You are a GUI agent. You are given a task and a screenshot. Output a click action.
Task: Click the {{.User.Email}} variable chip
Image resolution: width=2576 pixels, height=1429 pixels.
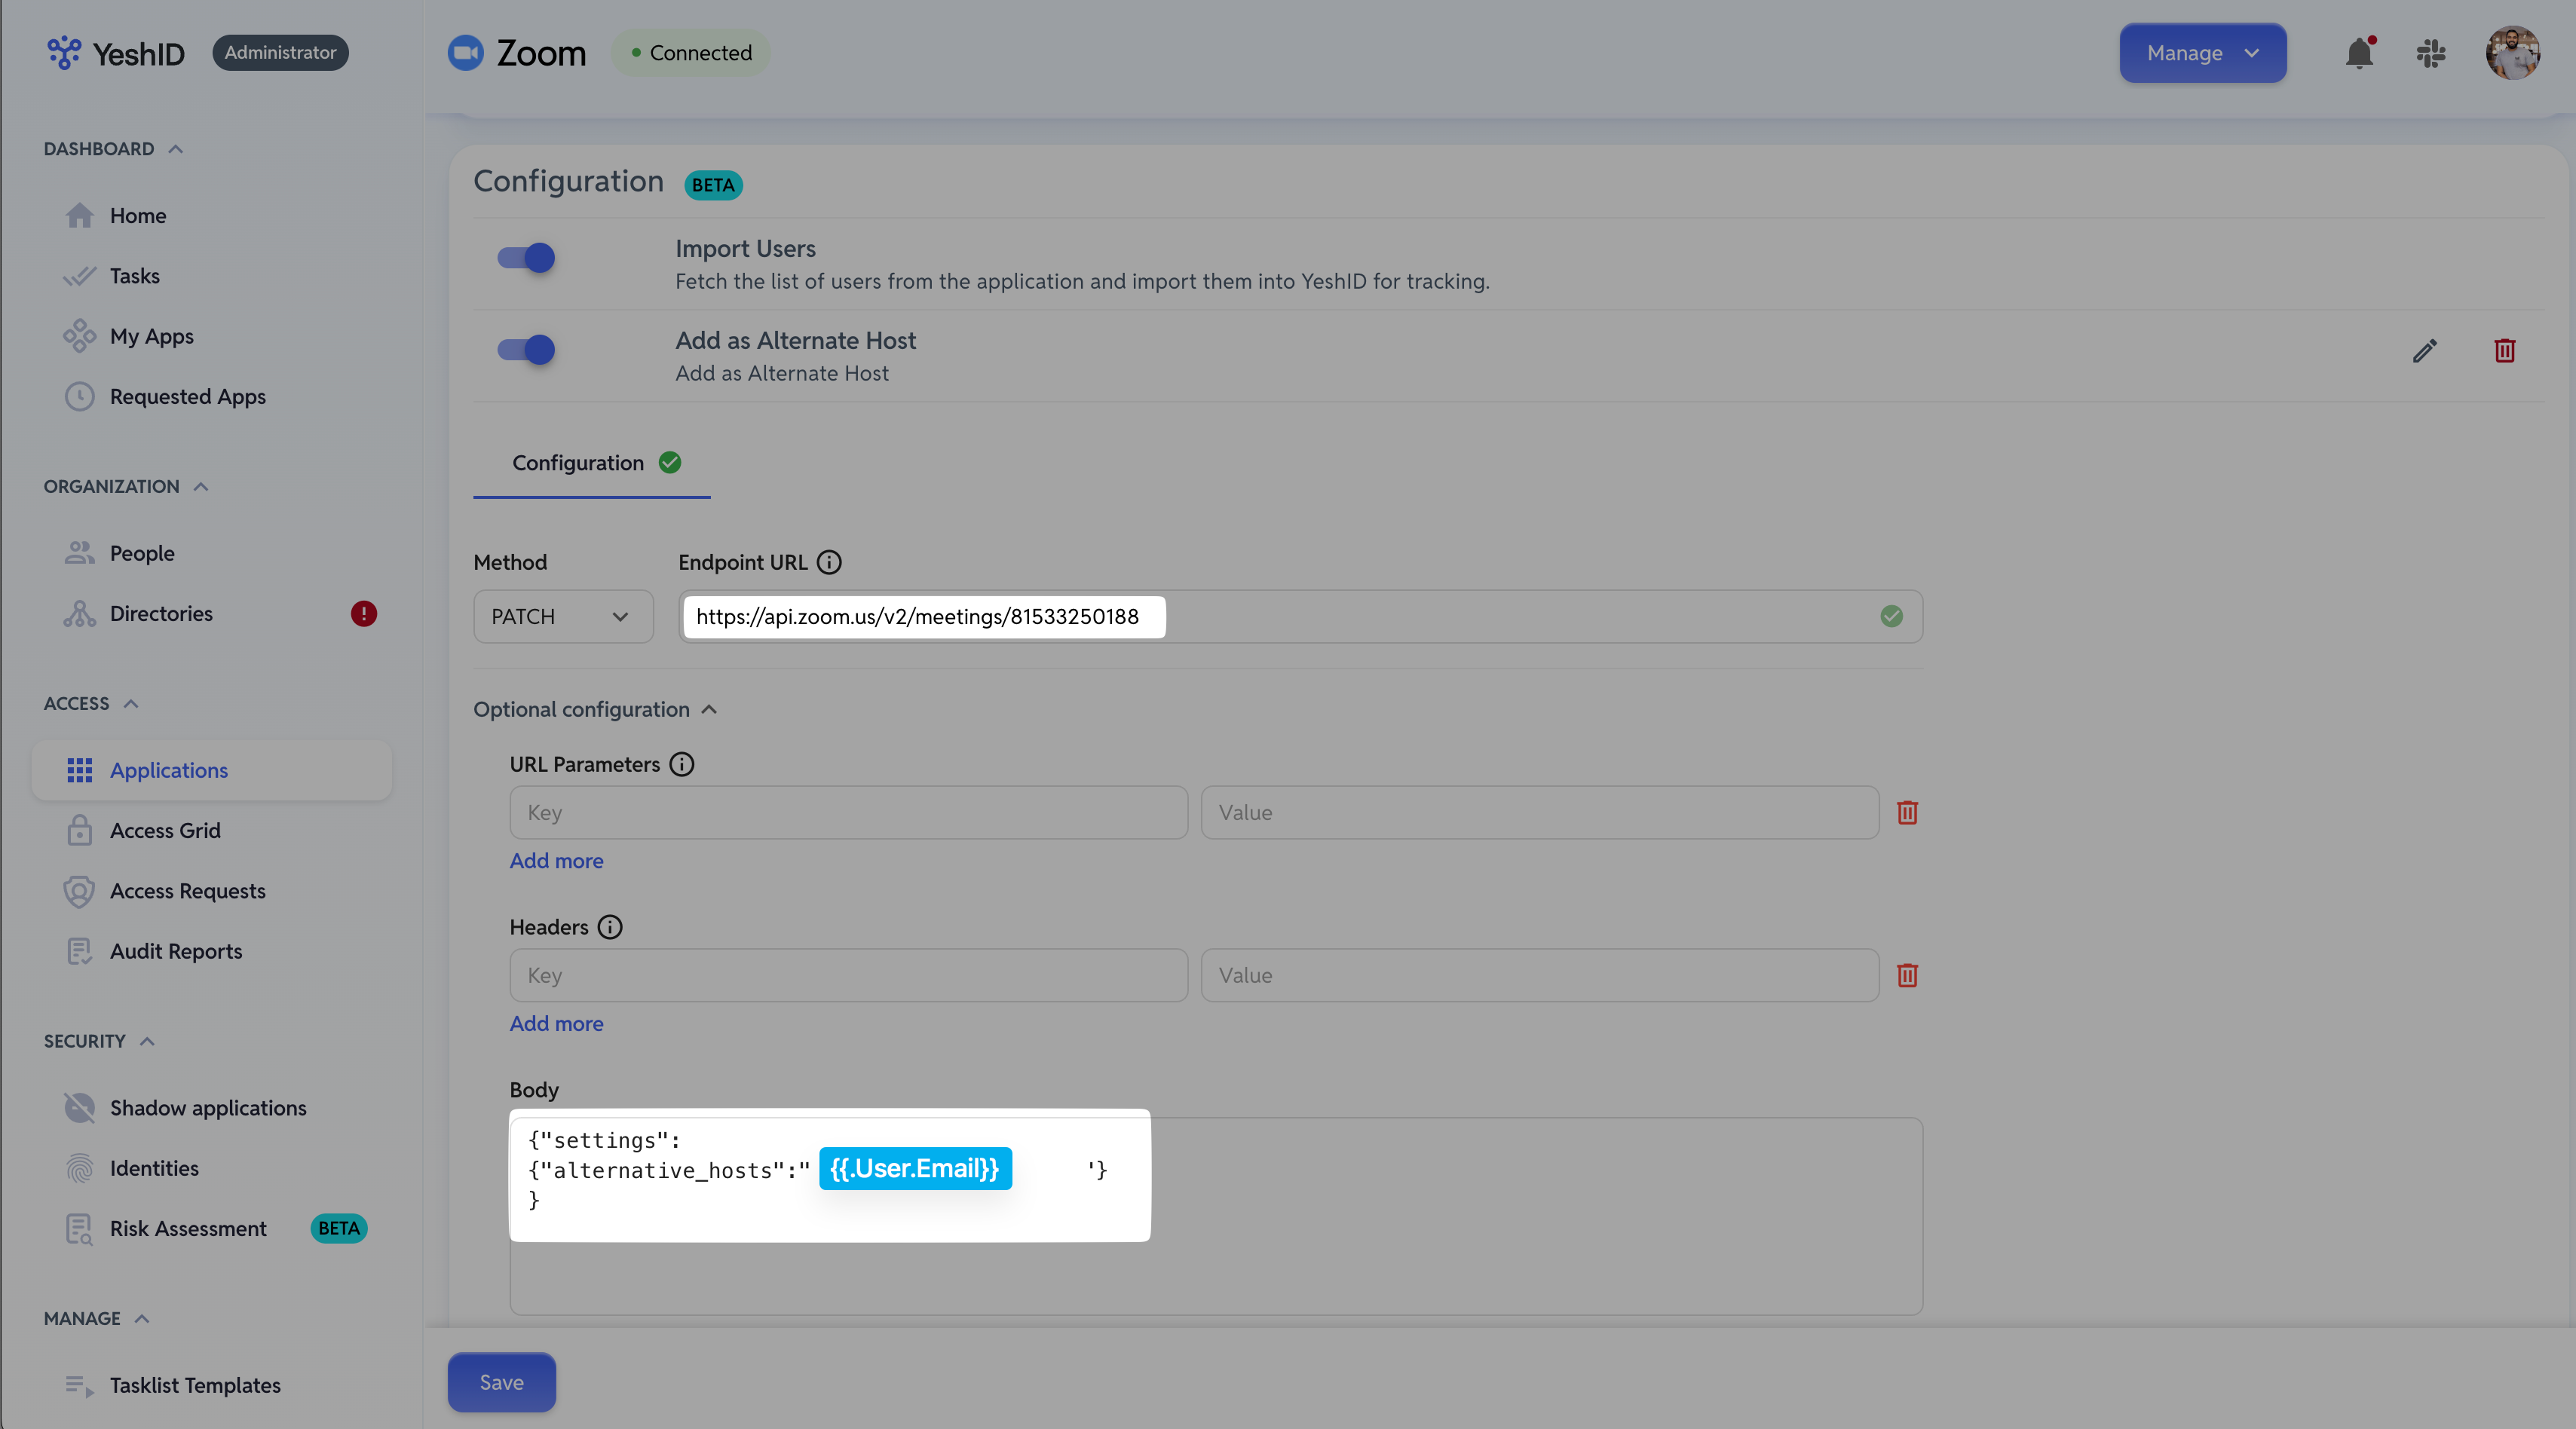pos(915,1168)
